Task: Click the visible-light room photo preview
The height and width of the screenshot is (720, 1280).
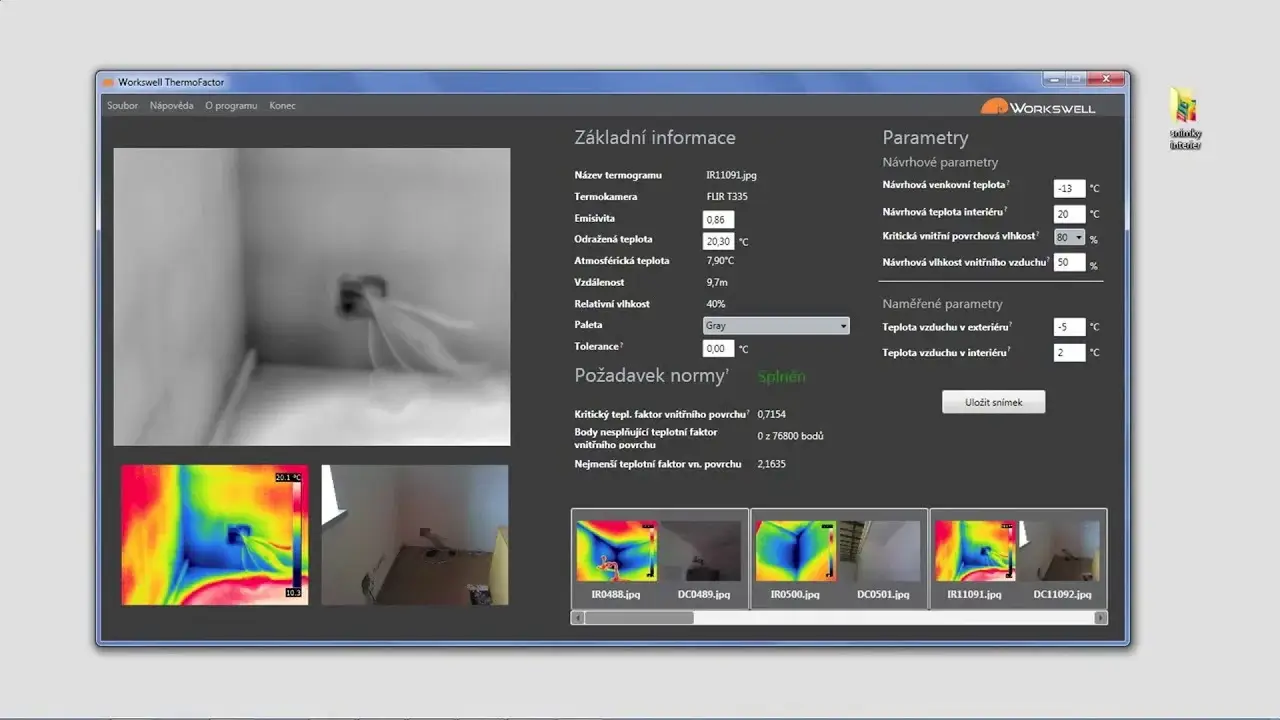Action: coord(415,535)
